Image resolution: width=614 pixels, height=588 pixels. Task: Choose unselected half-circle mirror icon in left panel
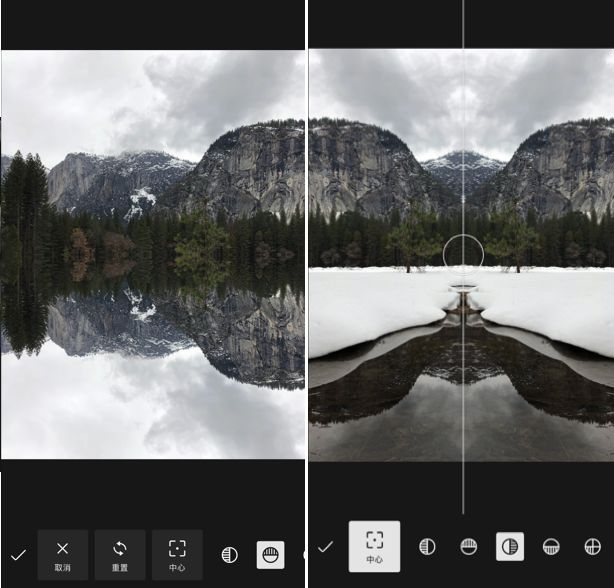(229, 555)
